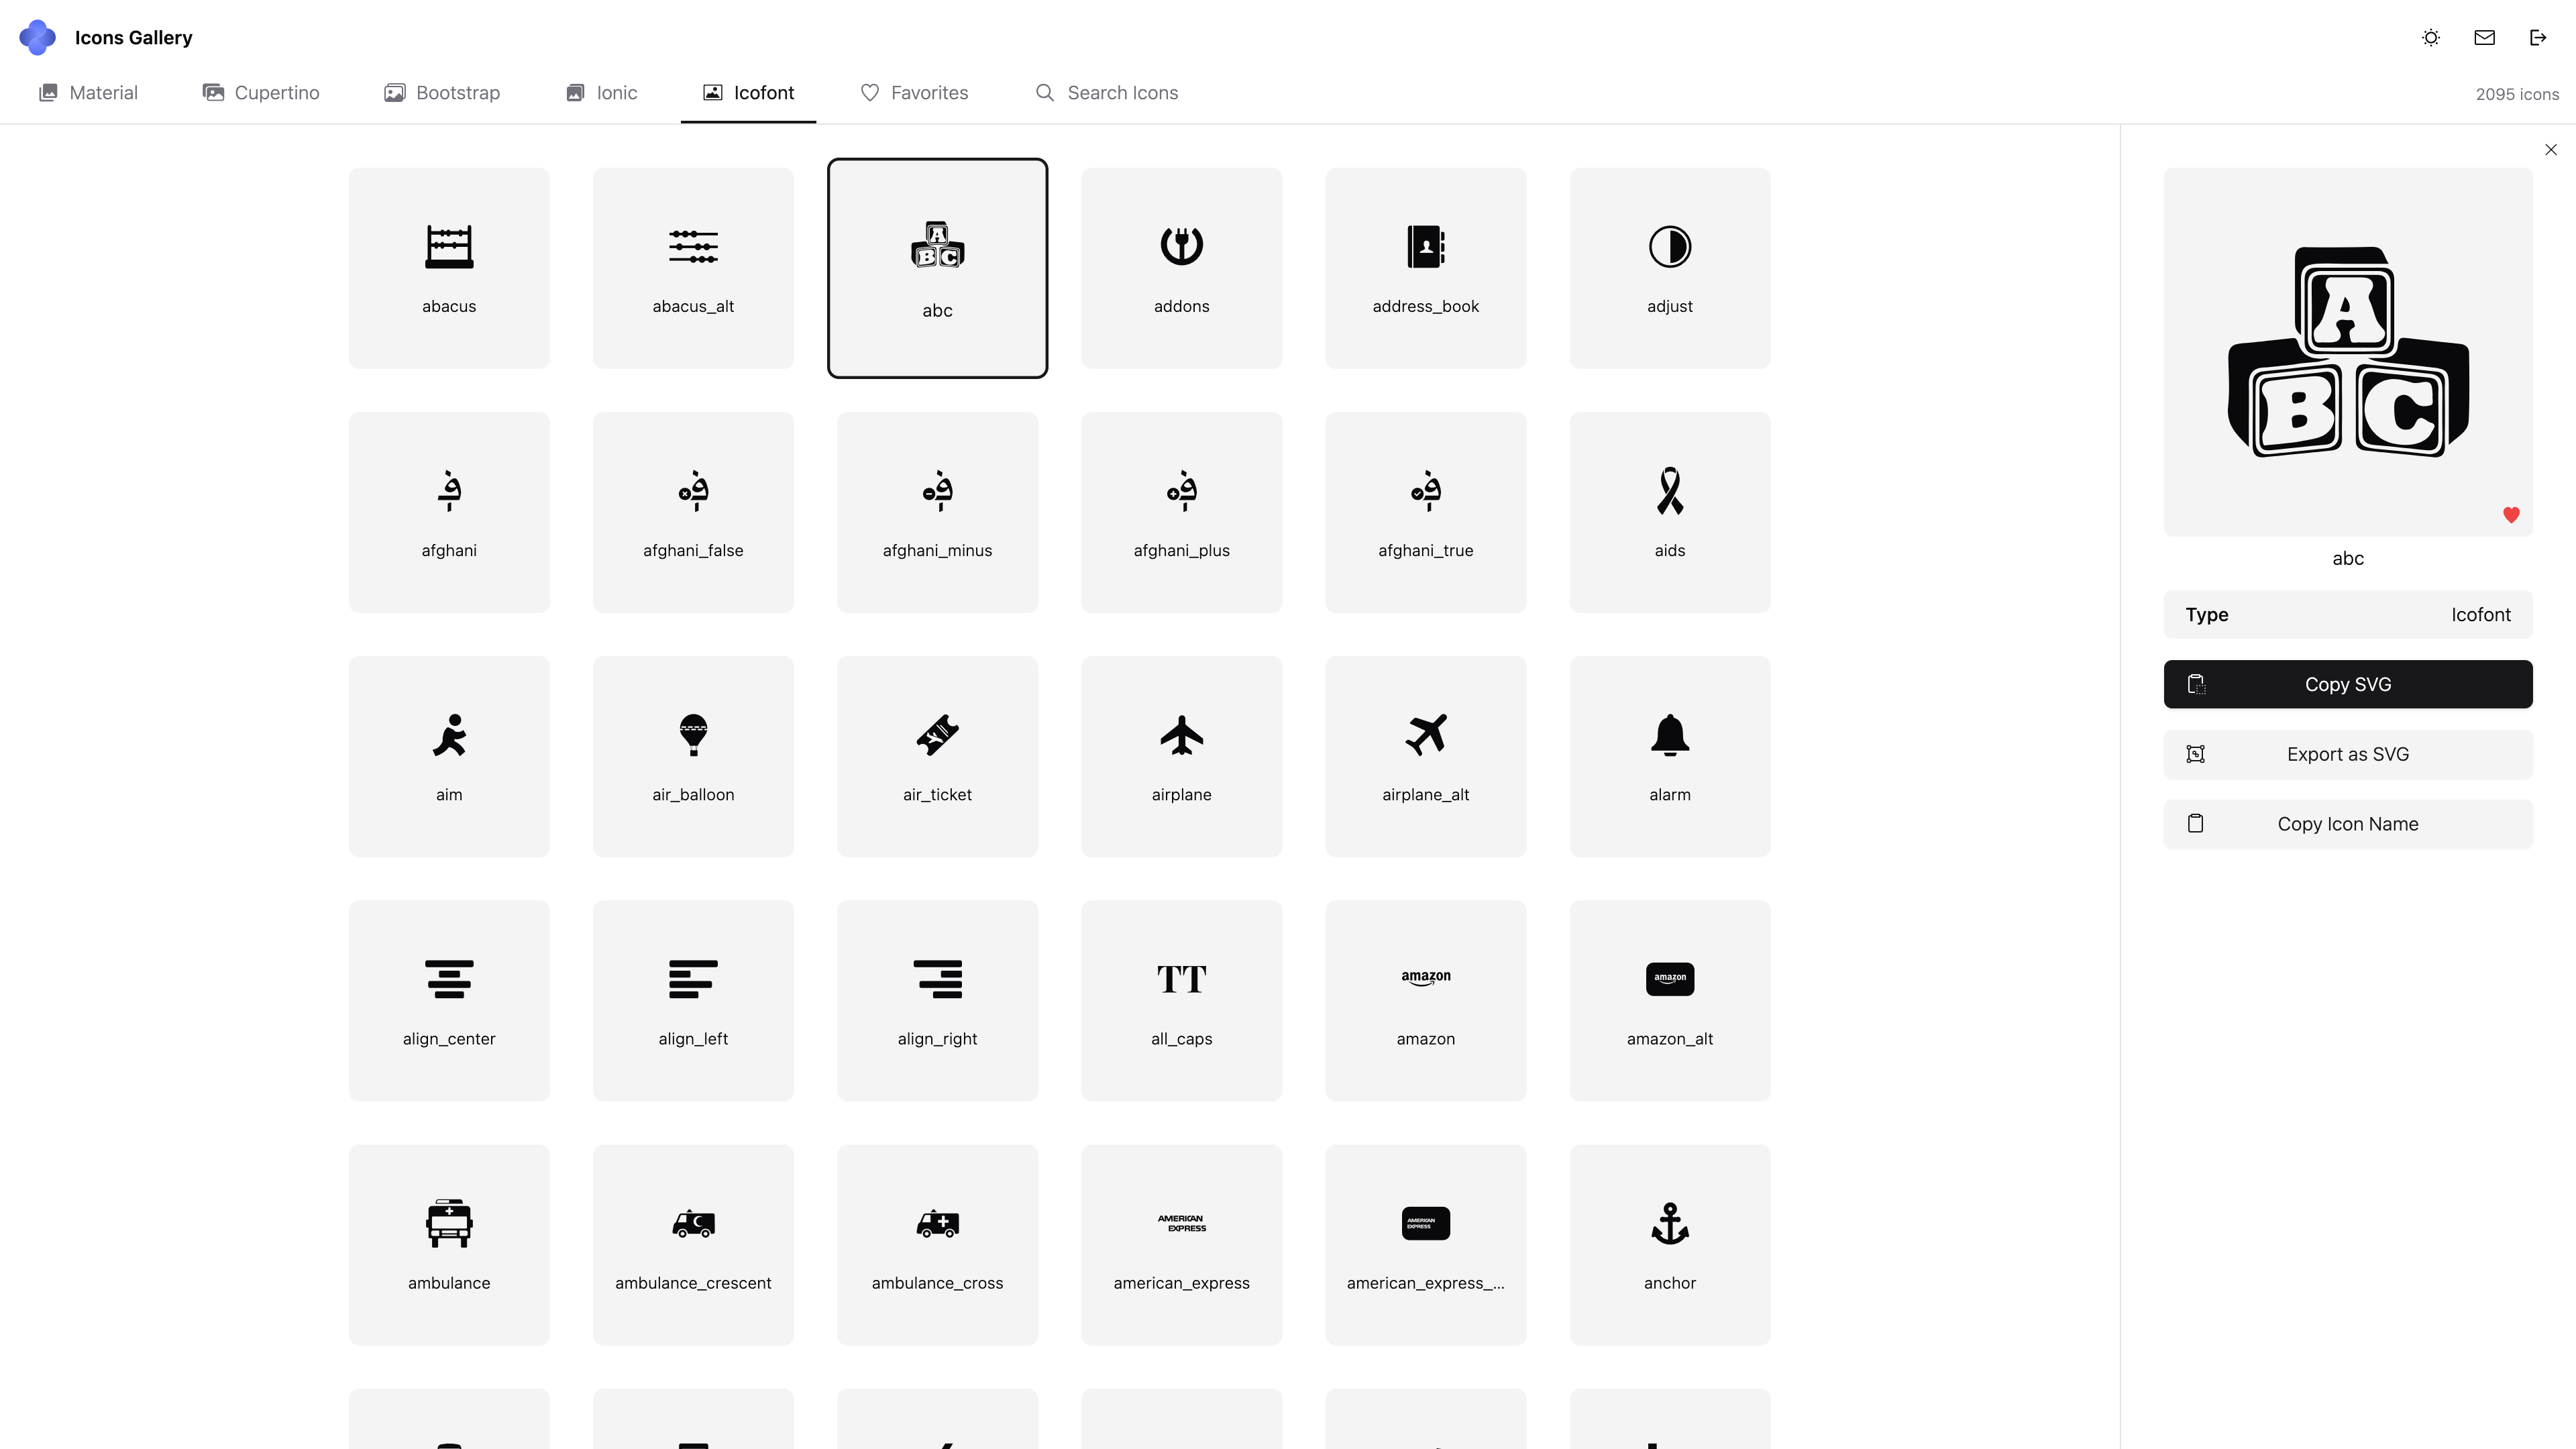Click the mail envelope icon in header
The height and width of the screenshot is (1449, 2576).
[x=2484, y=37]
